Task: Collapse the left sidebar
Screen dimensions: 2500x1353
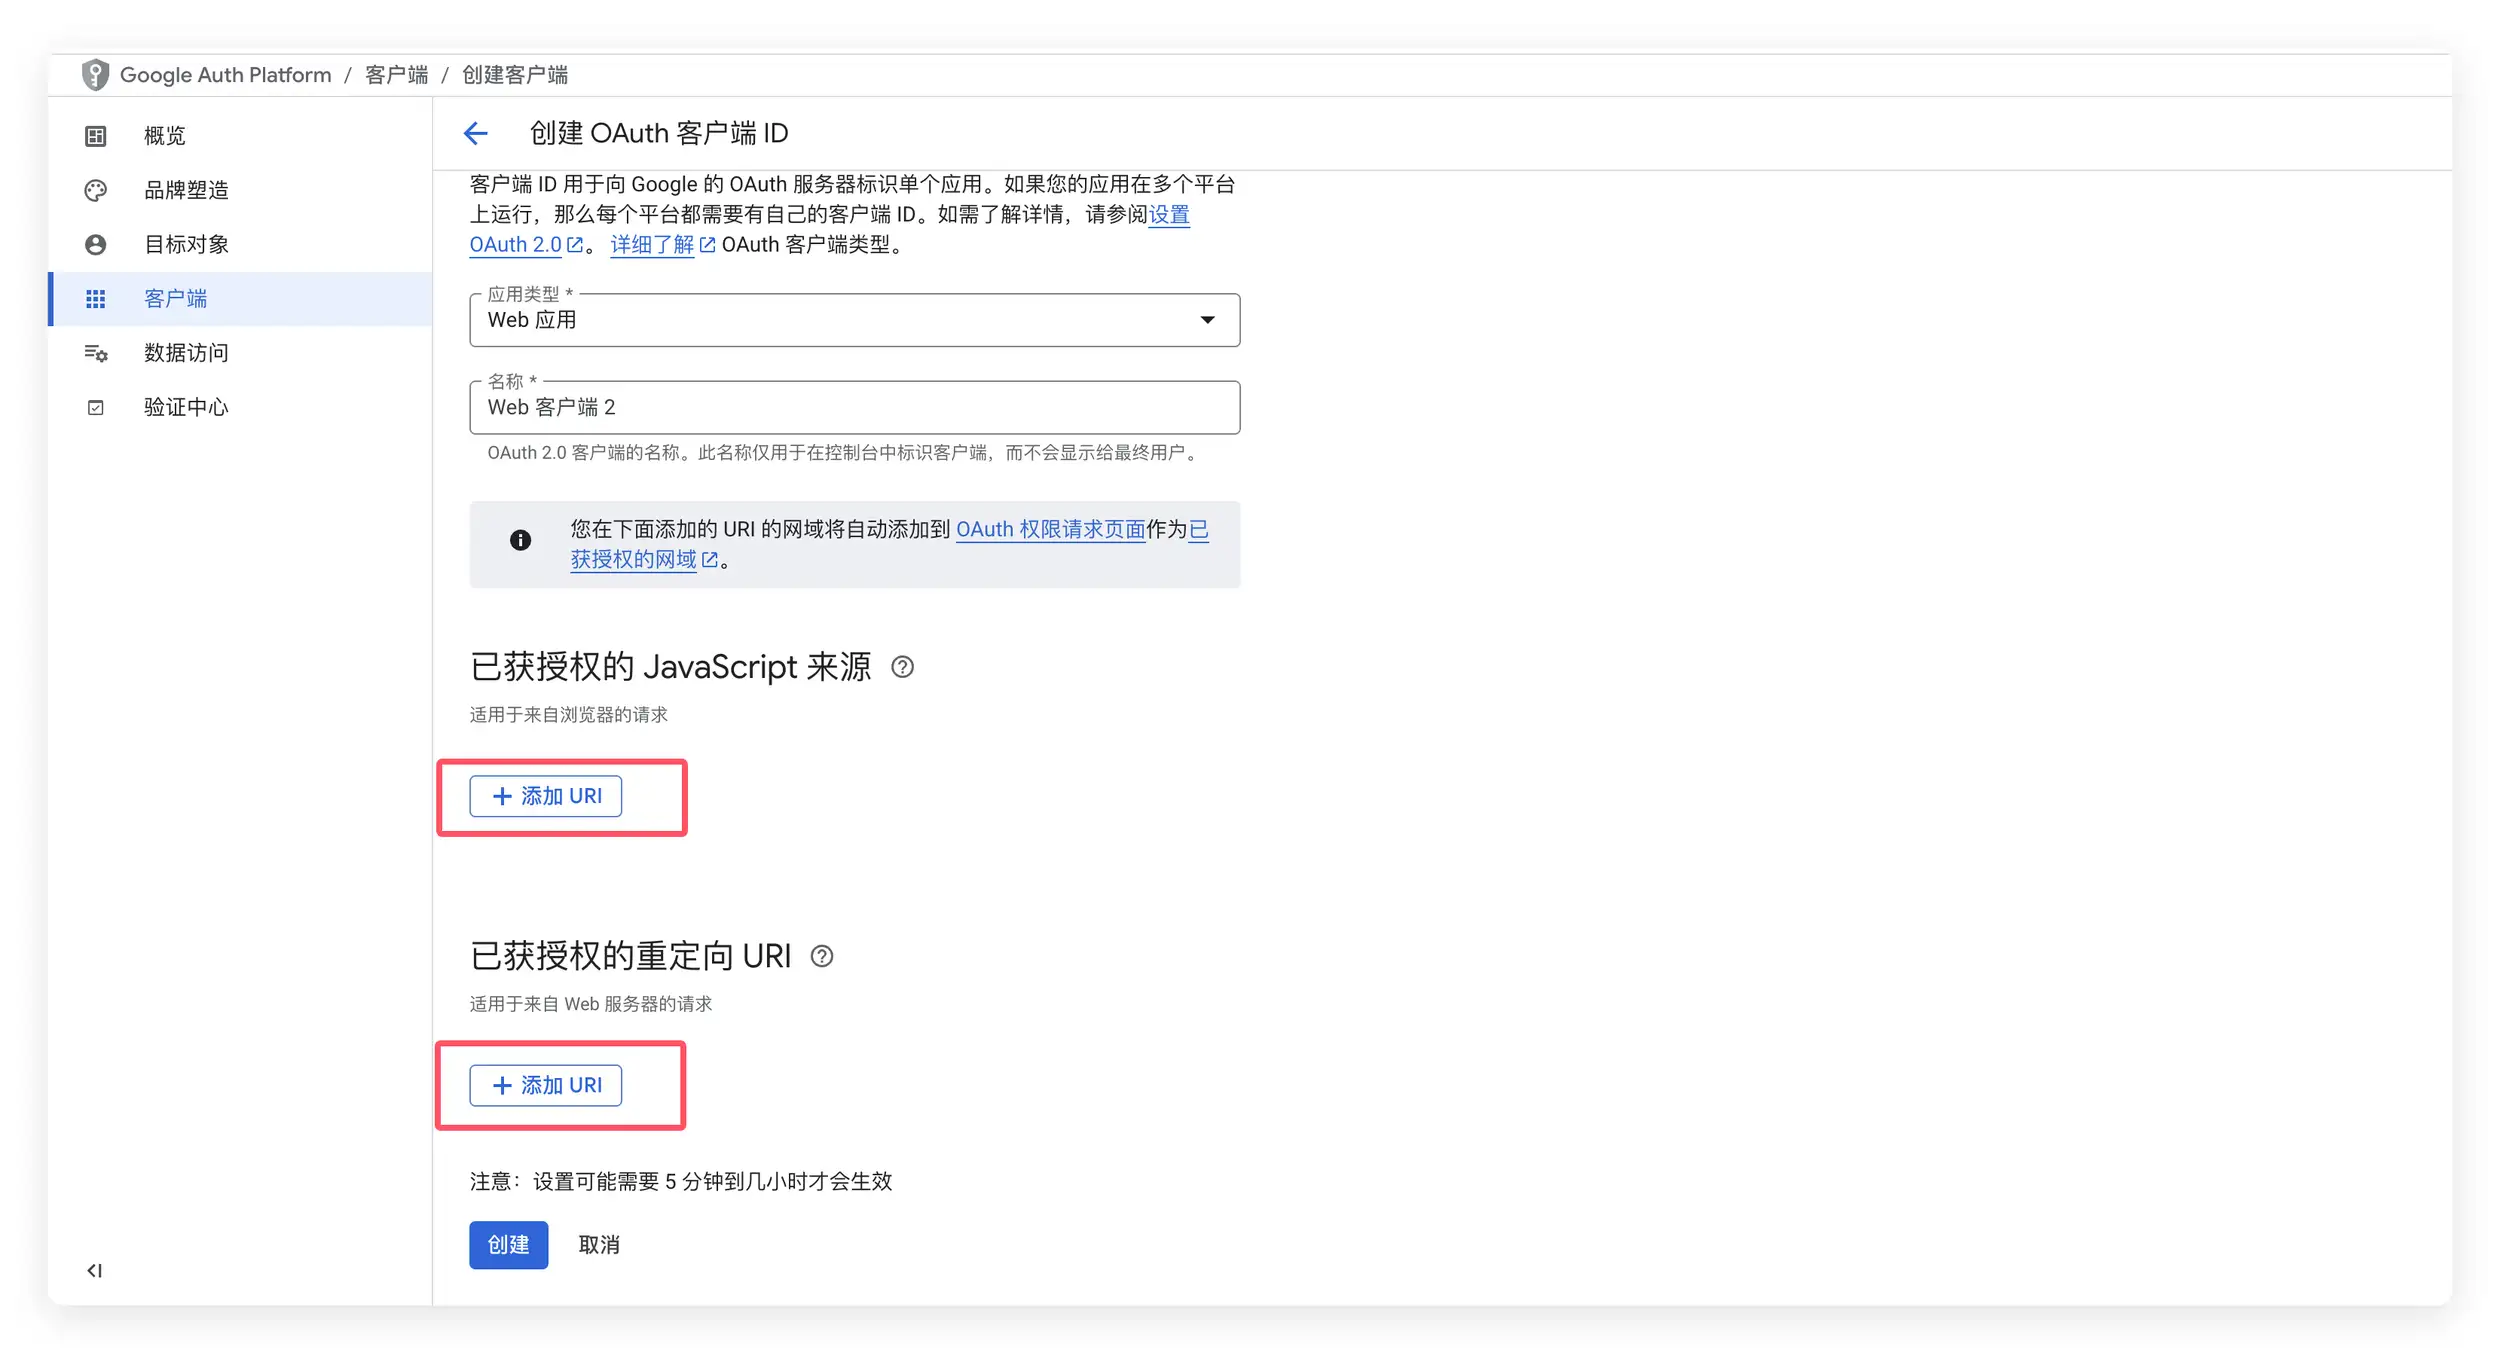Action: point(94,1270)
